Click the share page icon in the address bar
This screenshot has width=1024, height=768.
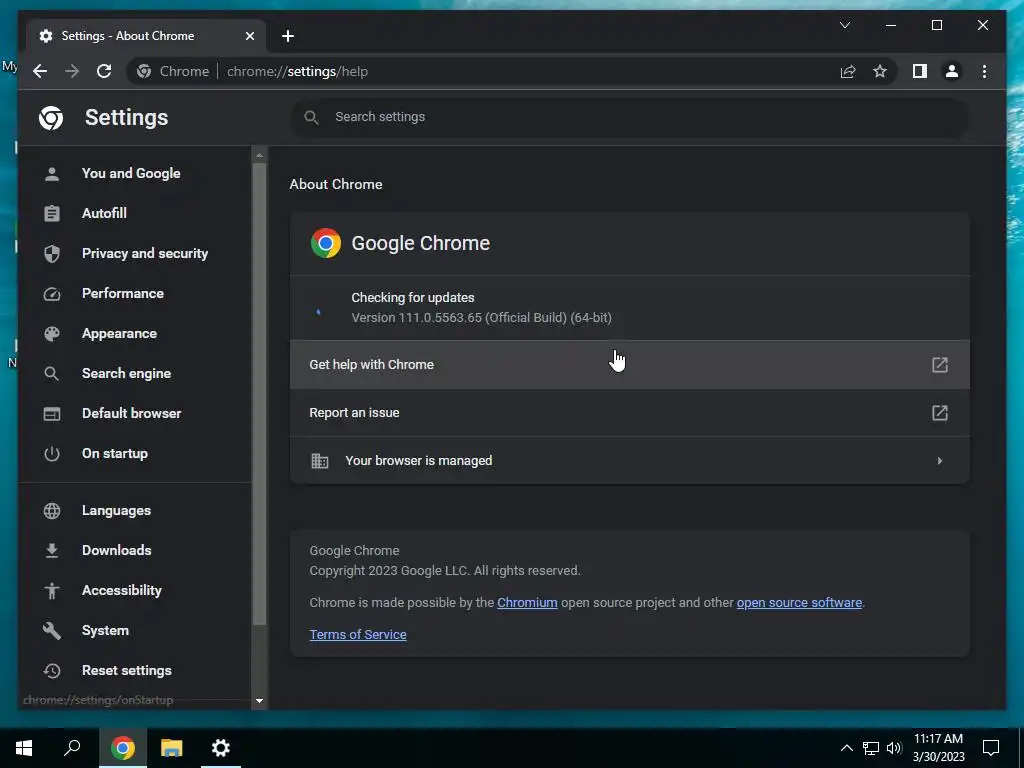pyautogui.click(x=848, y=71)
